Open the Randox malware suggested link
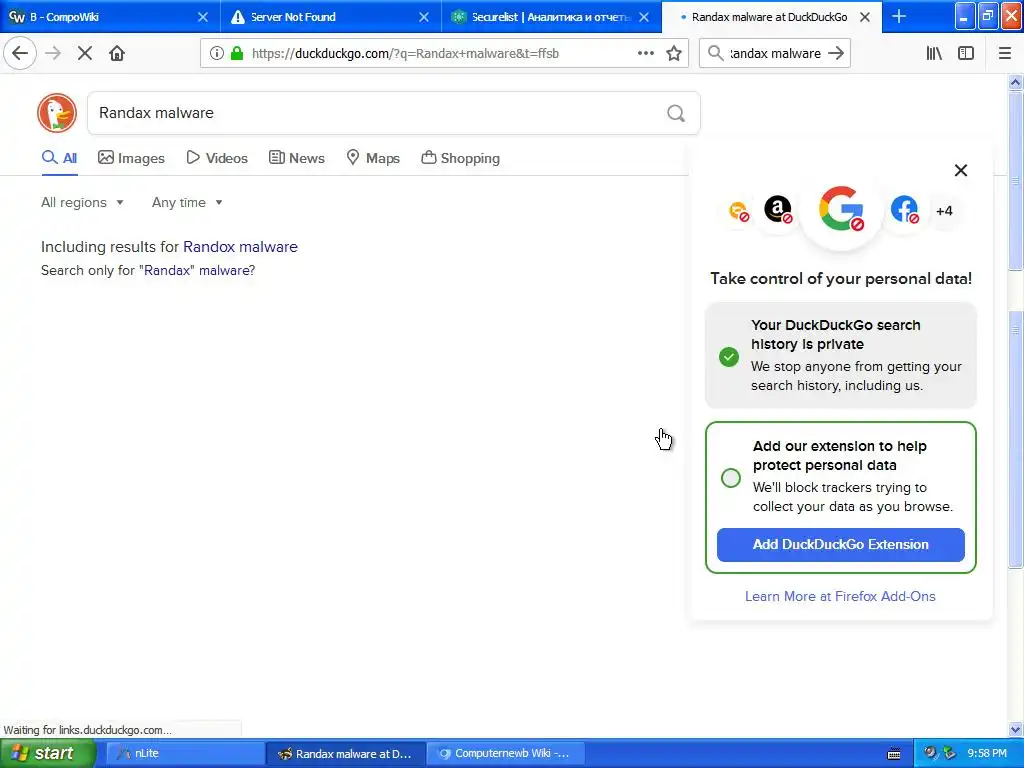1024x768 pixels. click(240, 247)
